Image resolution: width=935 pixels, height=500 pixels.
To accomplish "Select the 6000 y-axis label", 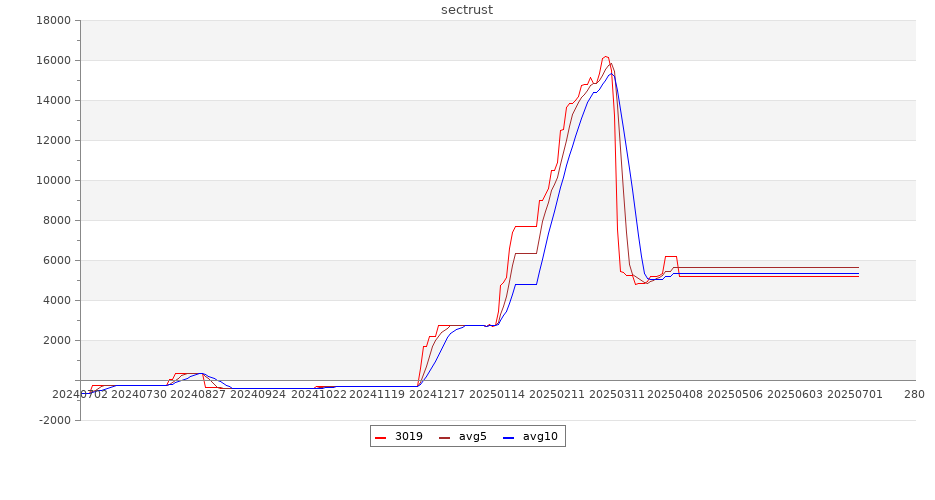I will (x=56, y=261).
